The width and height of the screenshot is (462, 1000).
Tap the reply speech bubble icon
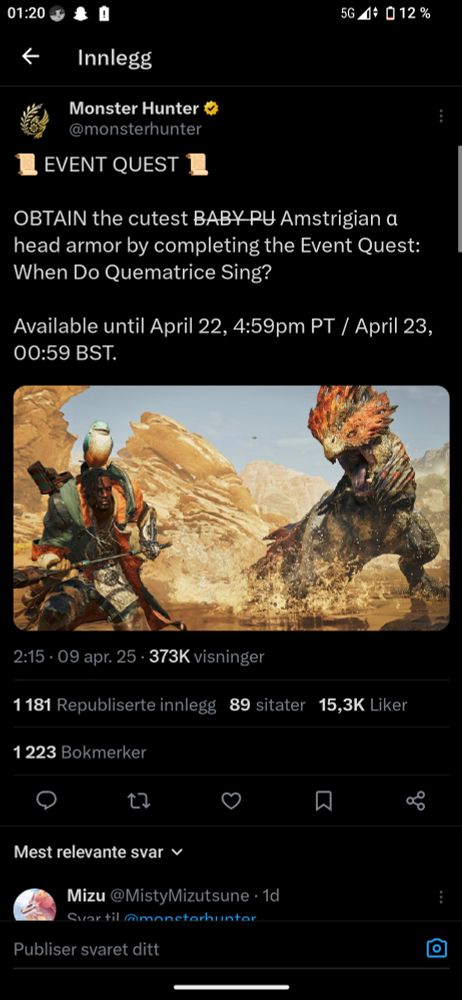pyautogui.click(x=46, y=800)
